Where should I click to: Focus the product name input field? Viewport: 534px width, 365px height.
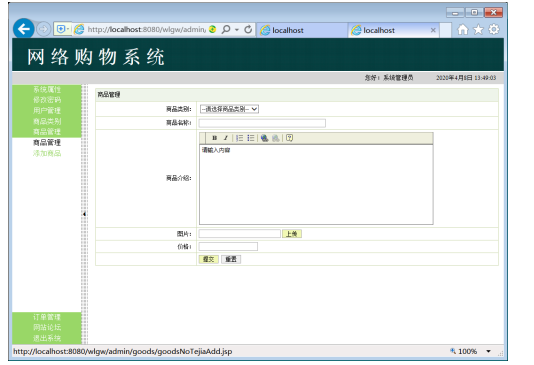262,123
